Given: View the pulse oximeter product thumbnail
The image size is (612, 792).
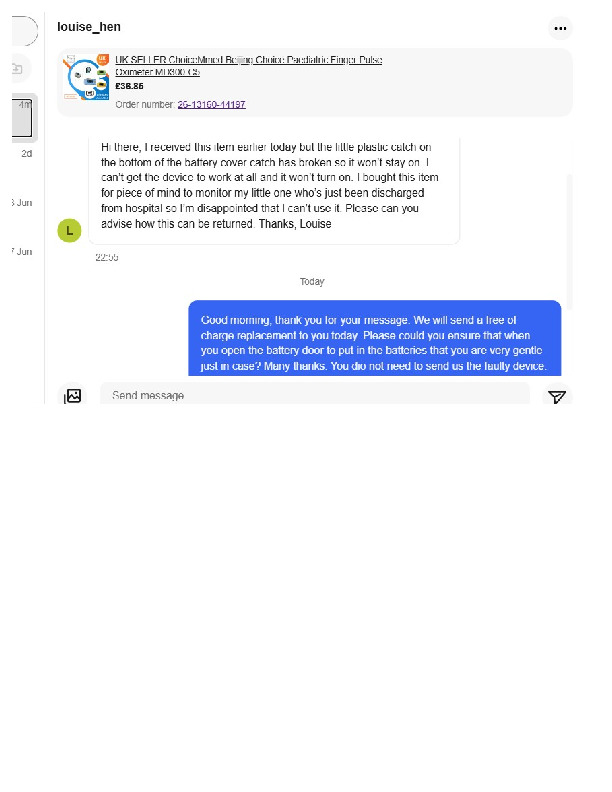Looking at the screenshot, I should click(x=86, y=77).
